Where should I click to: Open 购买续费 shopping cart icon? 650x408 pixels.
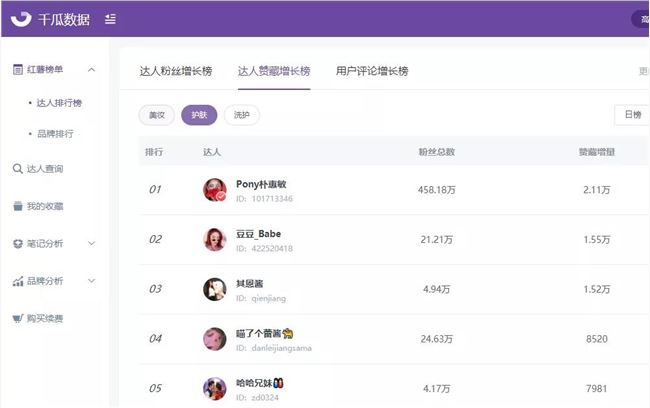pyautogui.click(x=18, y=318)
